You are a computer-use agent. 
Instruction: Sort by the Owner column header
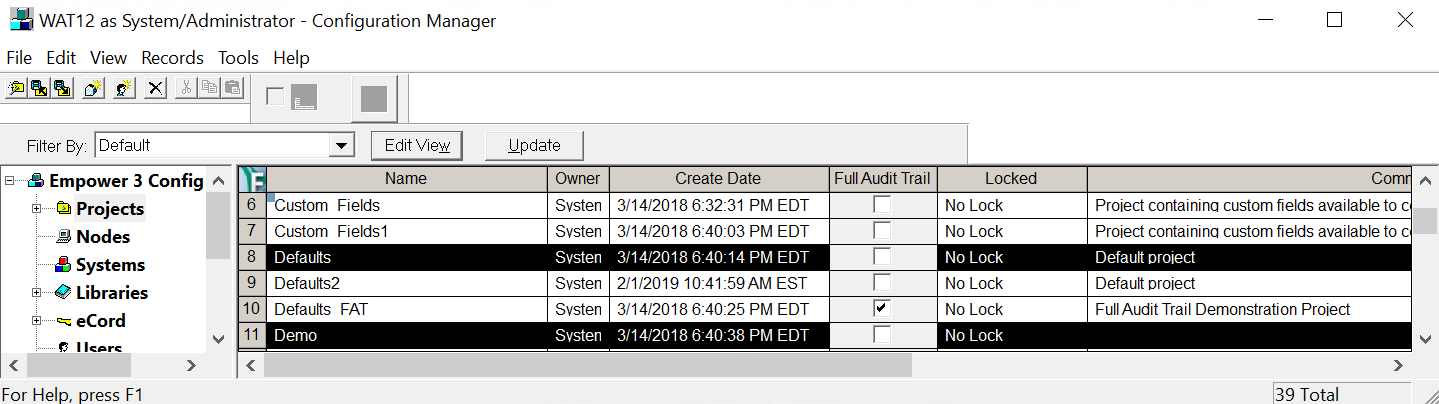[x=578, y=179]
